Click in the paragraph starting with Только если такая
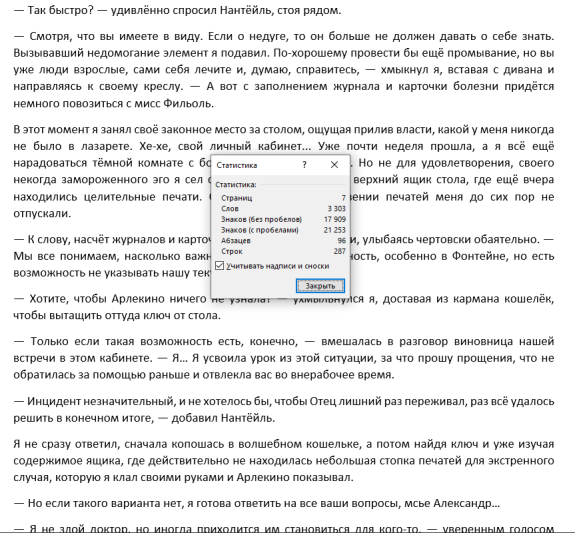The image size is (575, 533). coord(283,358)
